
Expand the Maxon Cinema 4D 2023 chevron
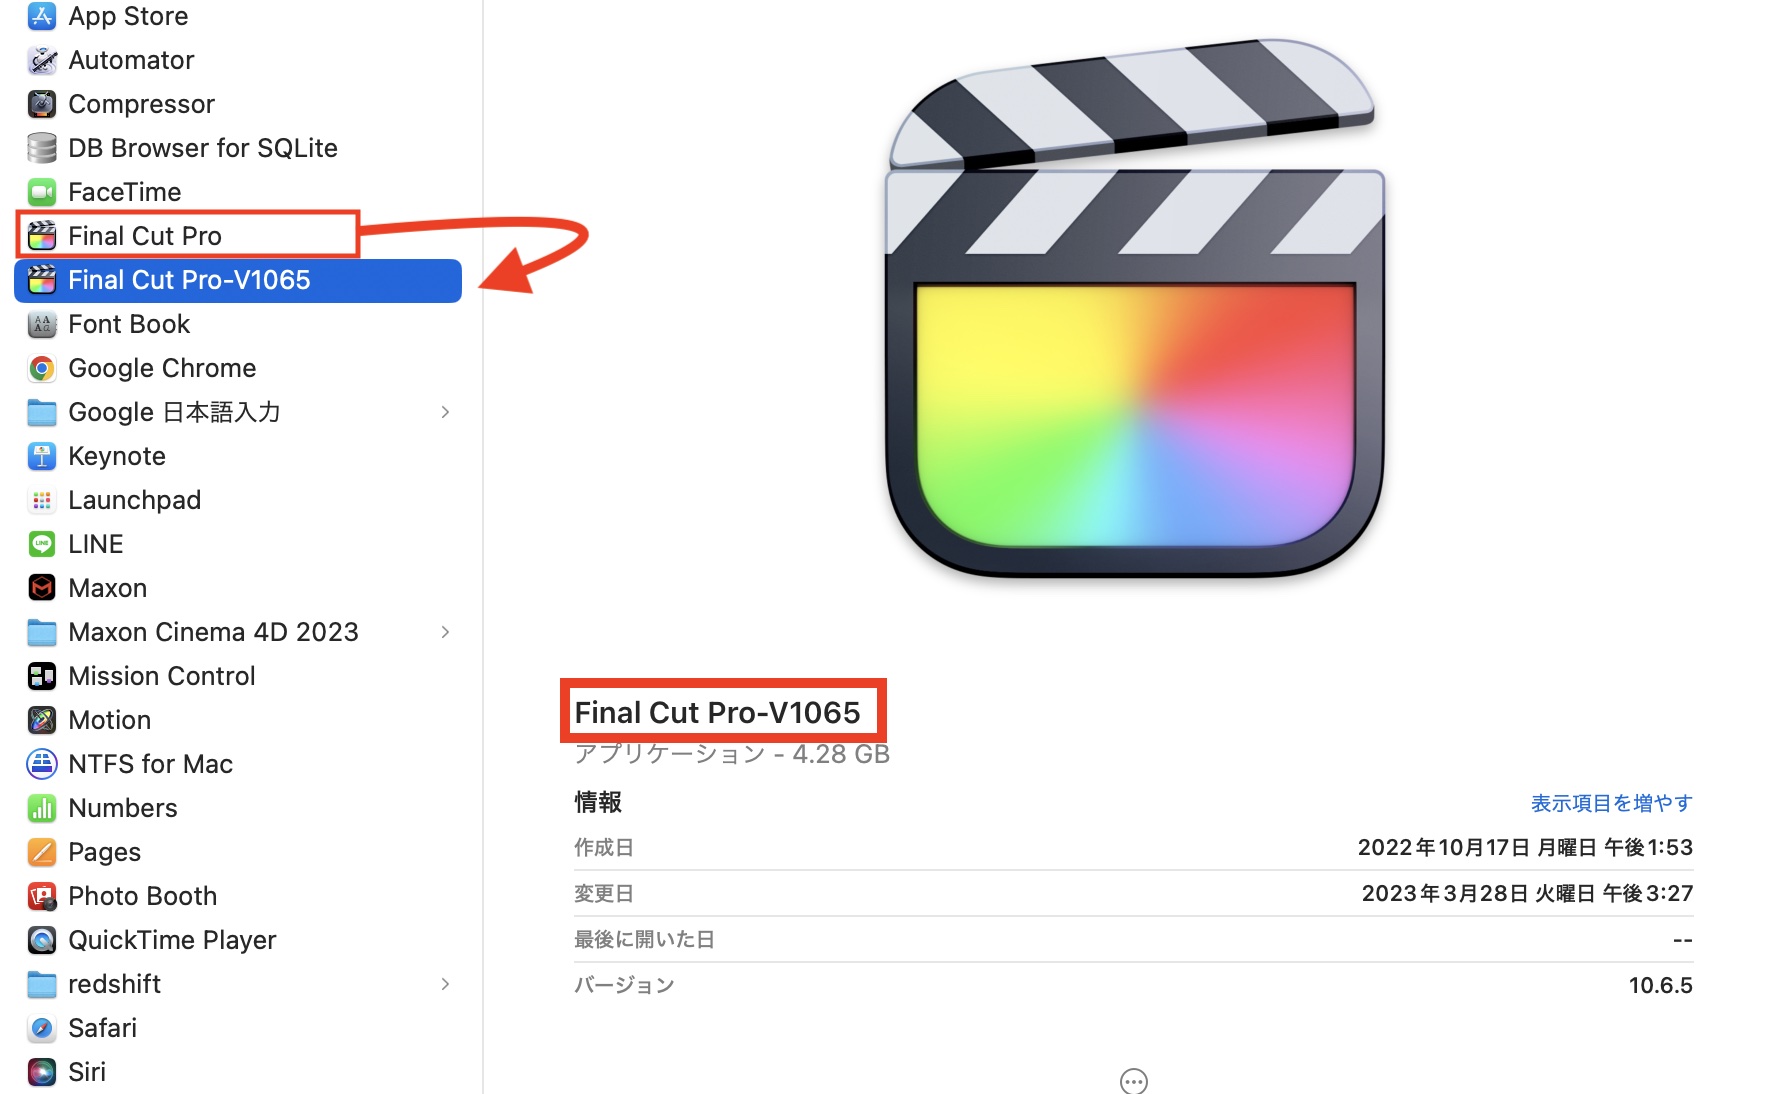(x=445, y=632)
